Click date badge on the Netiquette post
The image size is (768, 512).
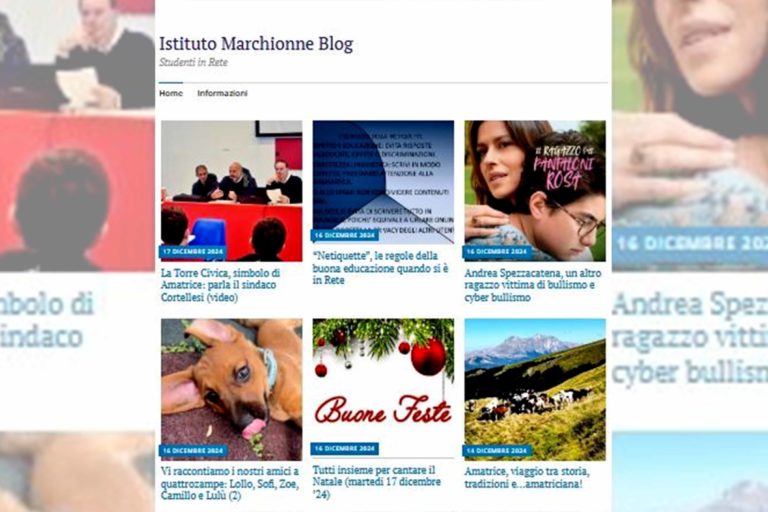345,235
